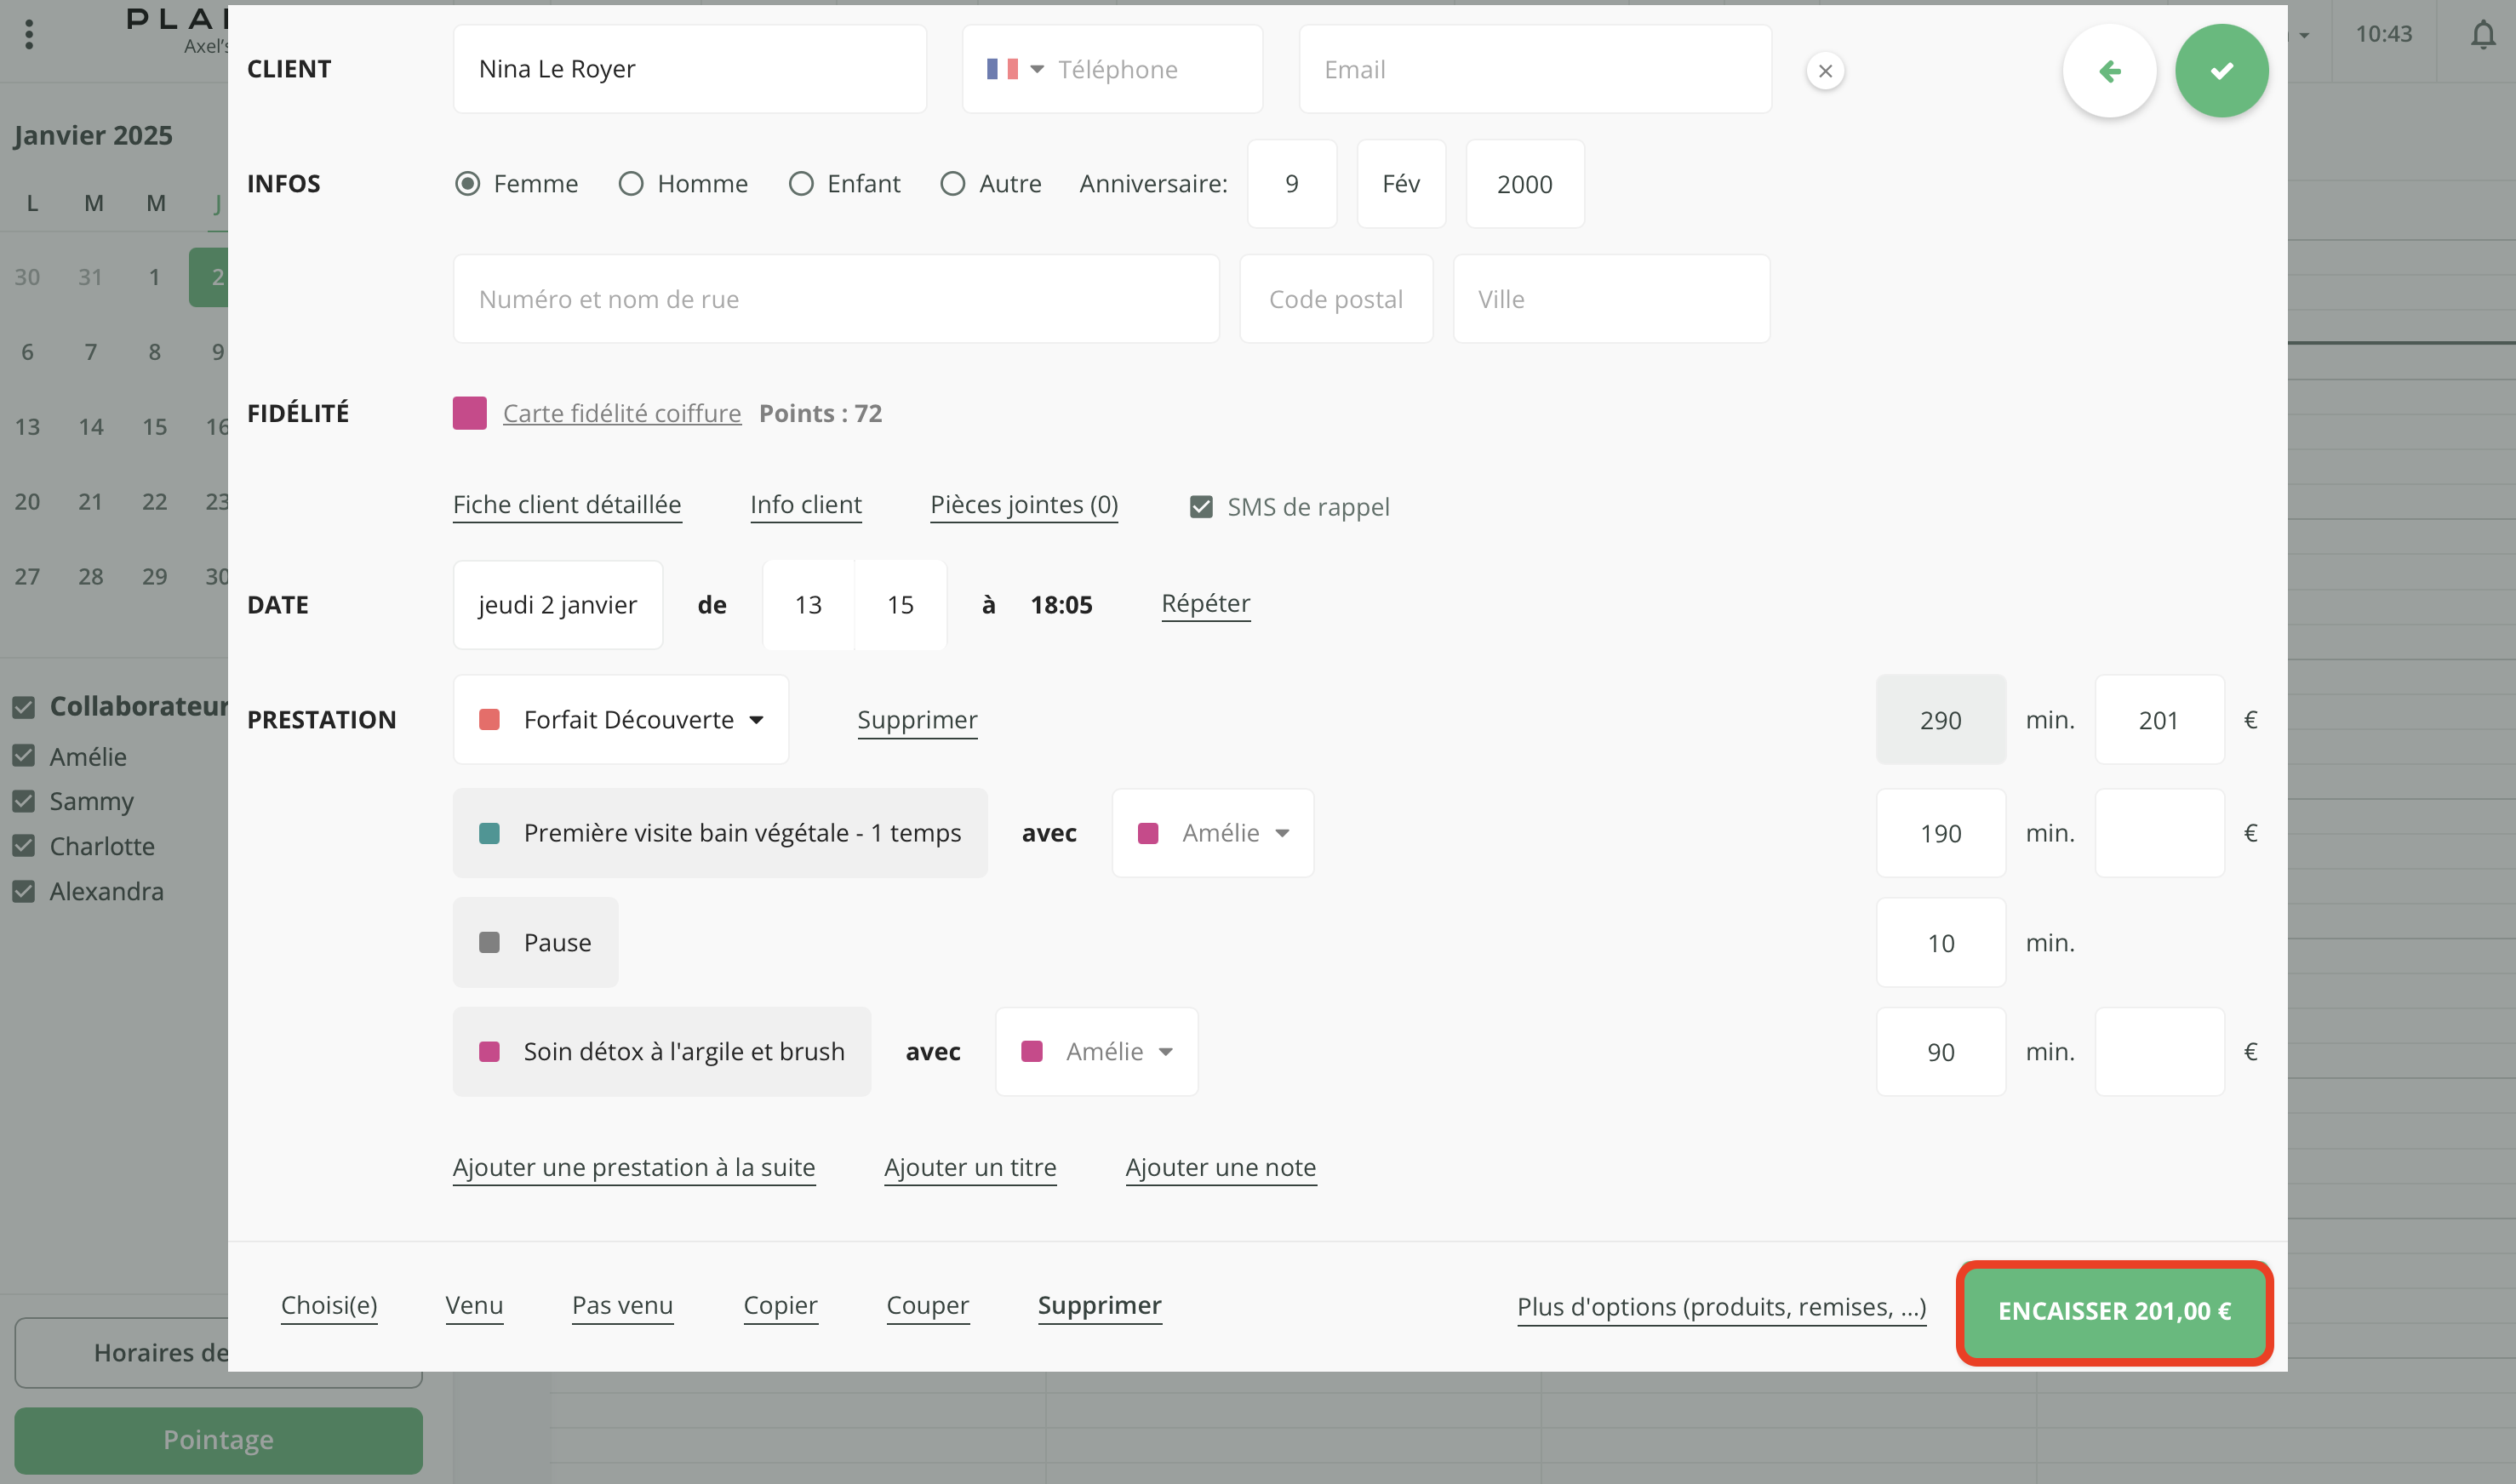This screenshot has width=2516, height=1484.
Task: Click the grey Pause color square
Action: click(x=489, y=942)
